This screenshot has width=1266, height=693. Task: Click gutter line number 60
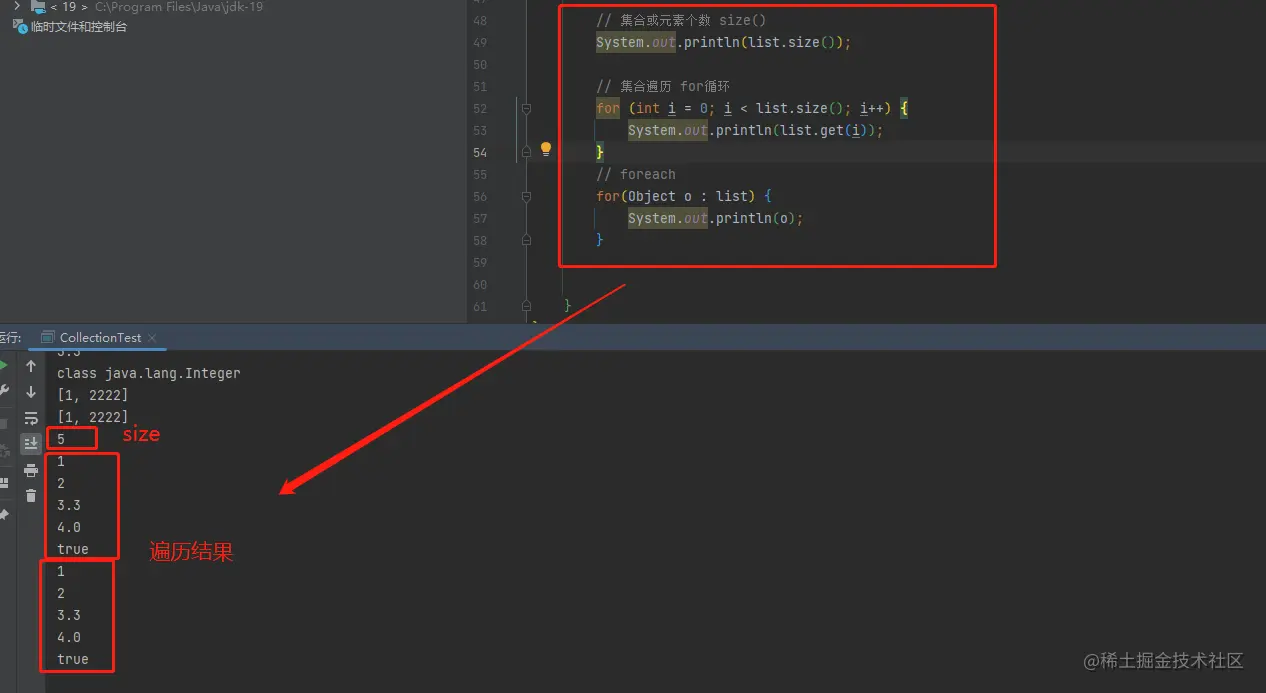tap(480, 284)
